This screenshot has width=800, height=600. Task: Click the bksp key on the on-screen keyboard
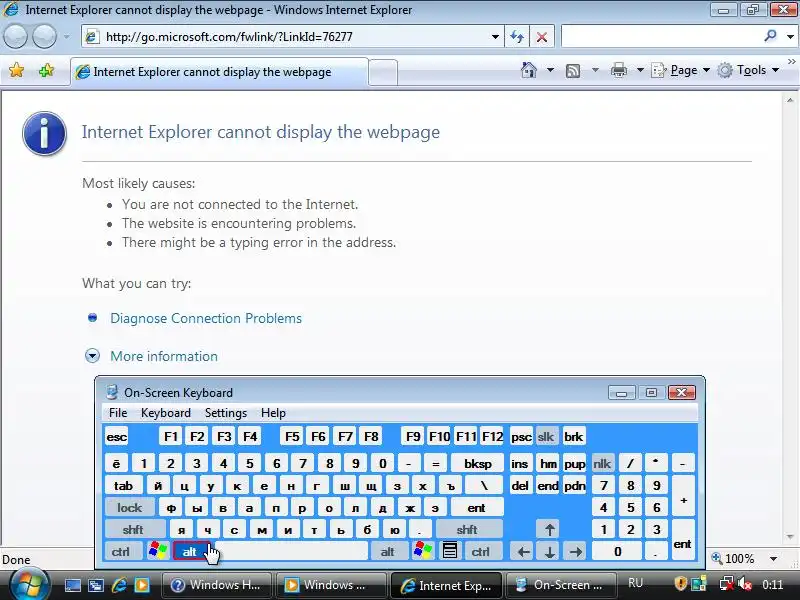(478, 464)
